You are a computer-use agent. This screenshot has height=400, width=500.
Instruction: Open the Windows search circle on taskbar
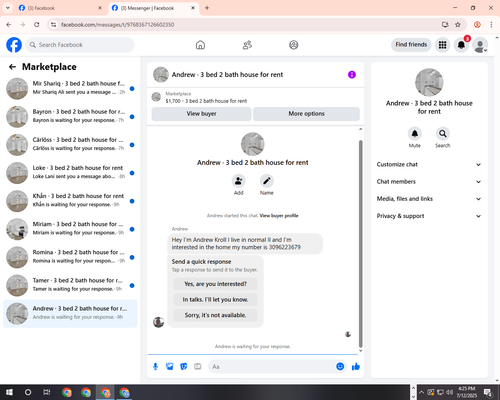(28, 392)
